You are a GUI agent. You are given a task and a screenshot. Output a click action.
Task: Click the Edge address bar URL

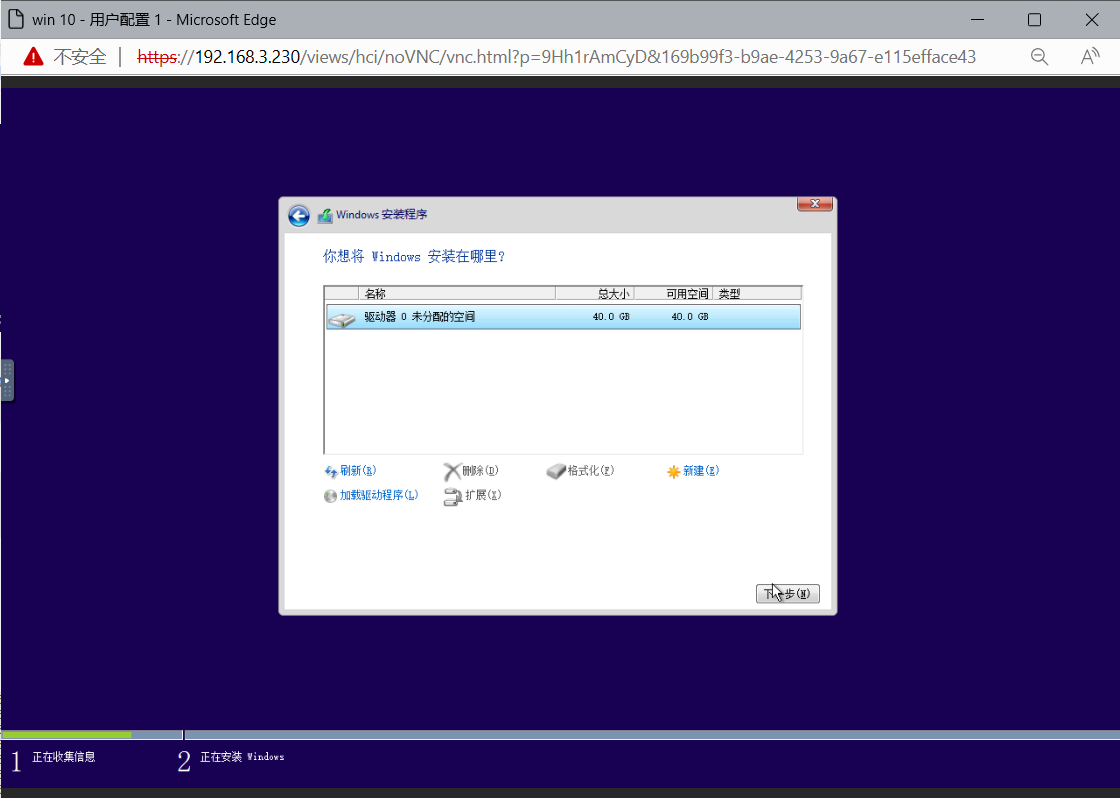point(556,56)
